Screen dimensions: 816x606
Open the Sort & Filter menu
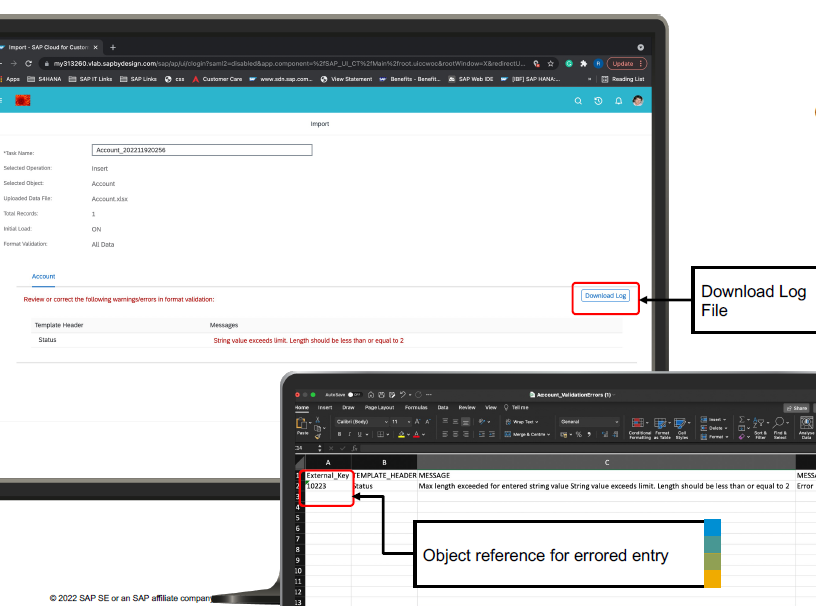[x=760, y=428]
